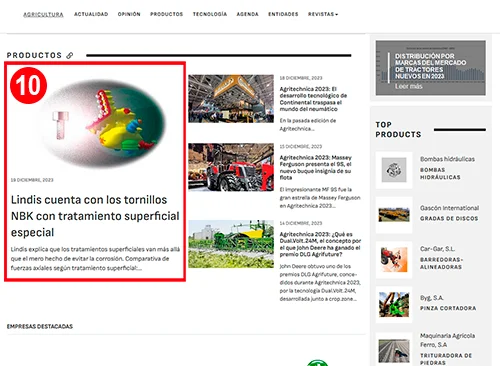Screen dimensions: 500x366
Task: Open the Bombas hidráulicas product thumbnail
Action: pyautogui.click(x=394, y=170)
